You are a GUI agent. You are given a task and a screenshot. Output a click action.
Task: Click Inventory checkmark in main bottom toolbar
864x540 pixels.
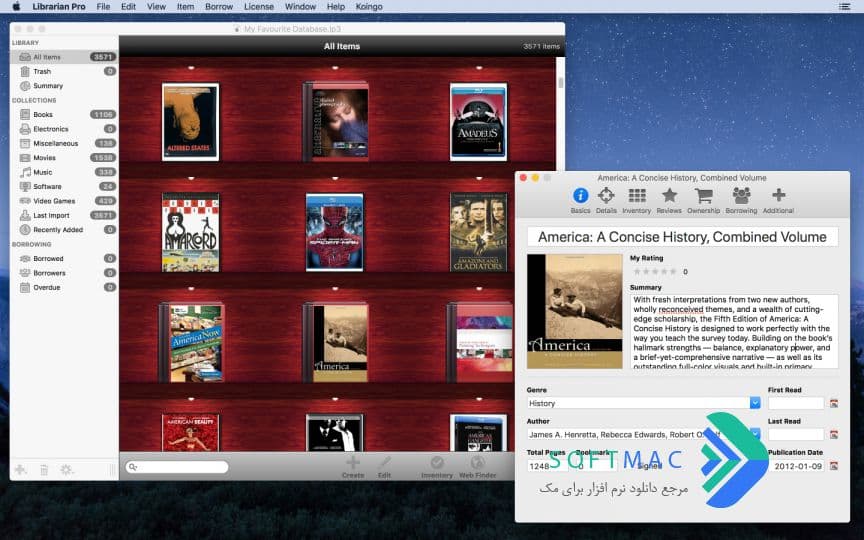437,467
